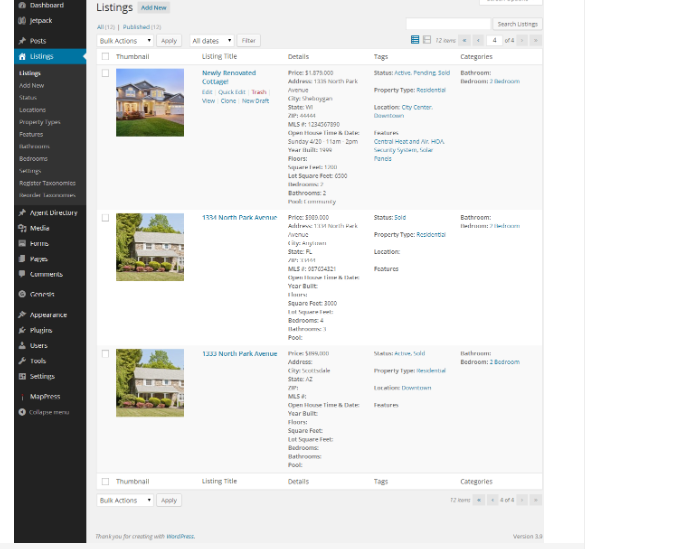Image resolution: width=688 pixels, height=549 pixels.
Task: Open the All dates dropdown
Action: click(x=212, y=40)
